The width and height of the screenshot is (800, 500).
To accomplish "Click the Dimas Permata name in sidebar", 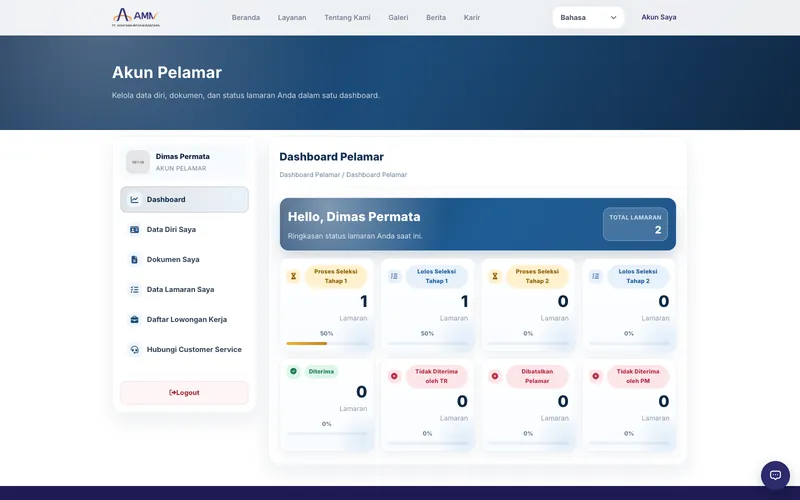I will [183, 157].
